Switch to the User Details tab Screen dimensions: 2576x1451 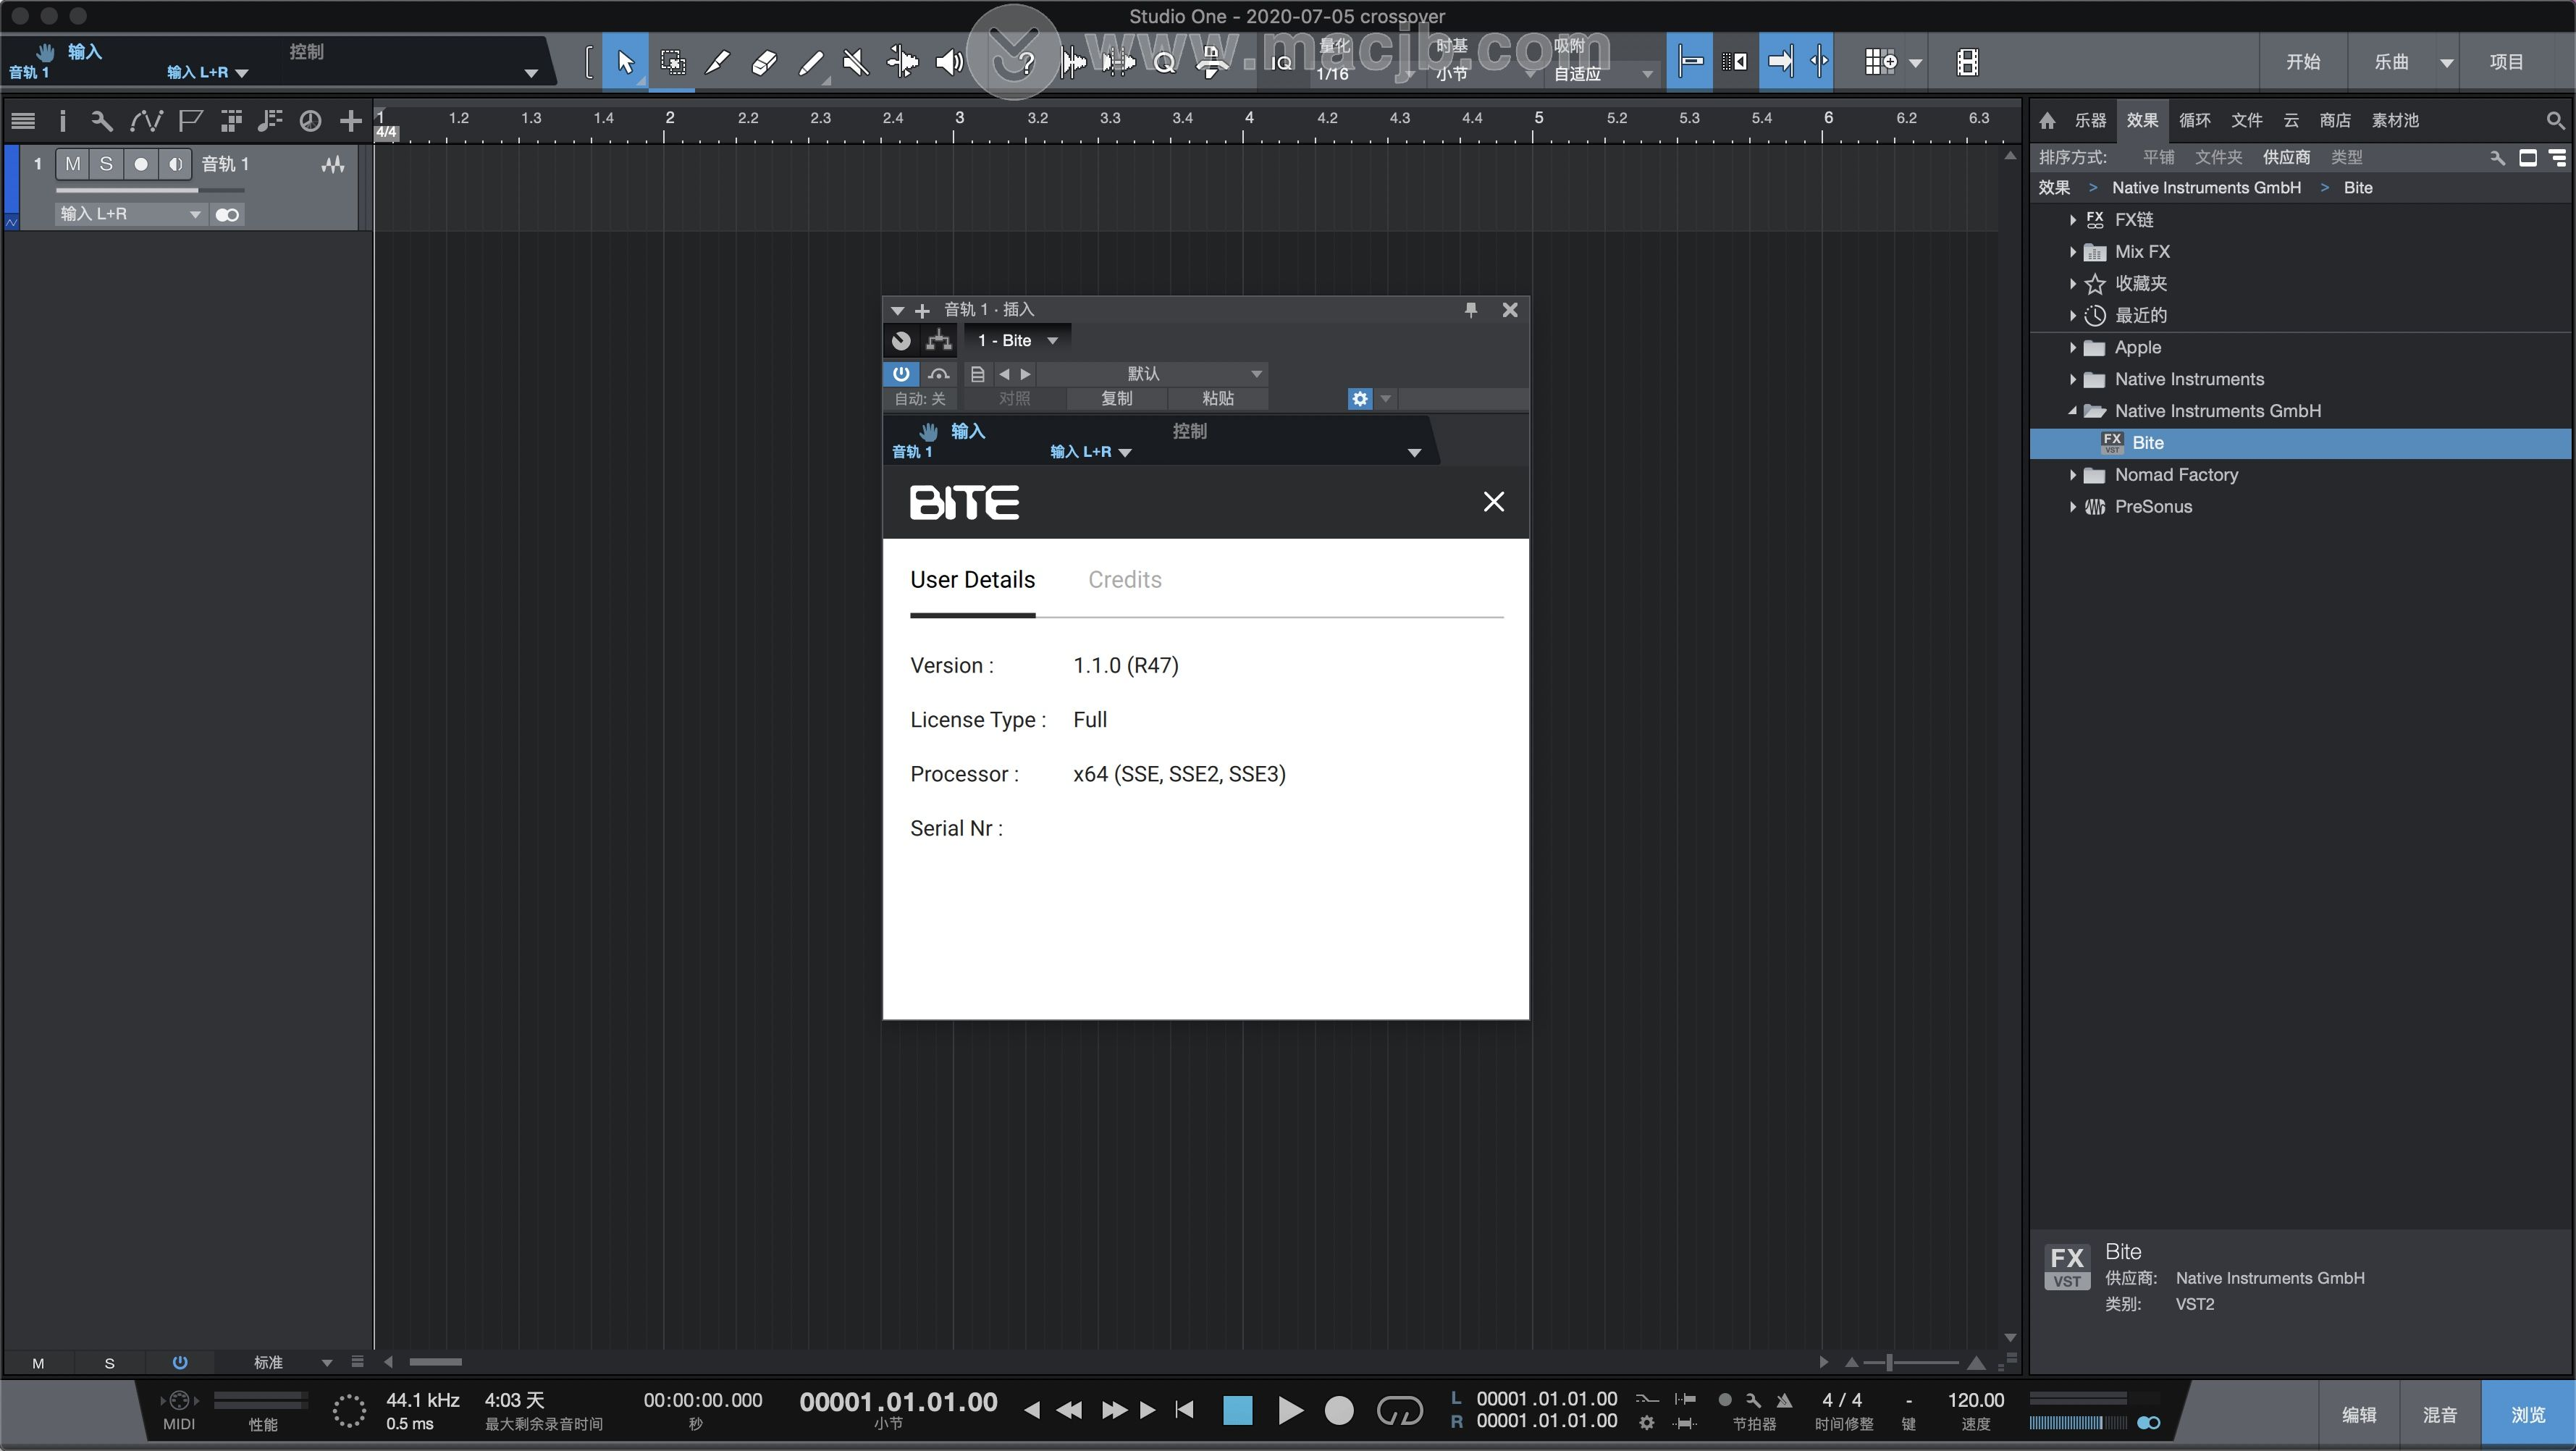972,580
